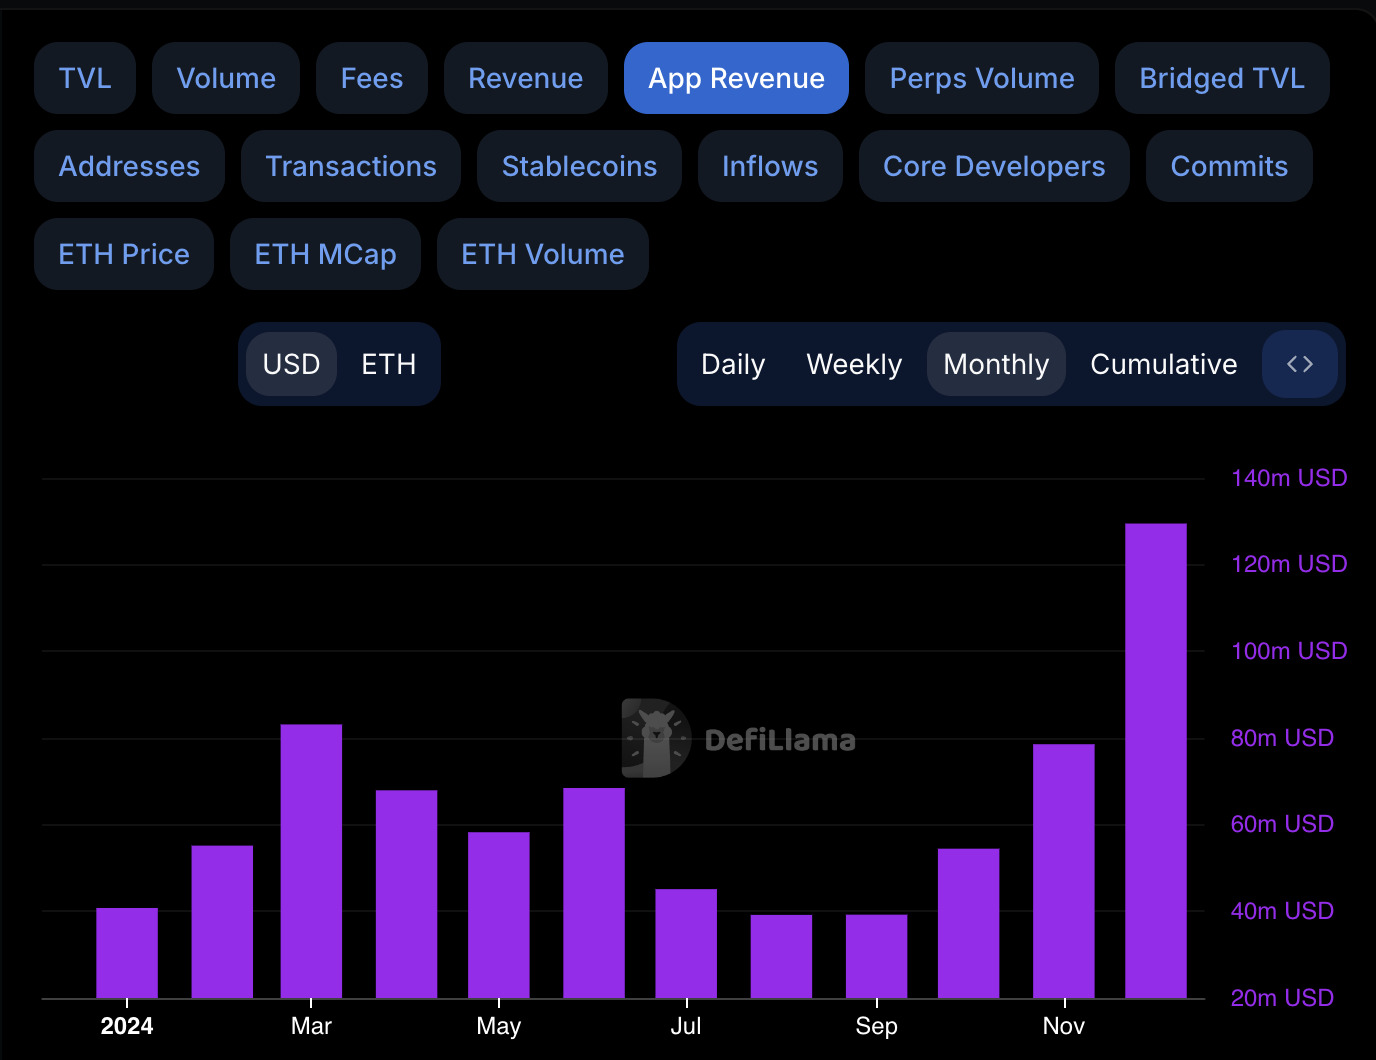
Task: Select the ETH Price metric
Action: [123, 254]
